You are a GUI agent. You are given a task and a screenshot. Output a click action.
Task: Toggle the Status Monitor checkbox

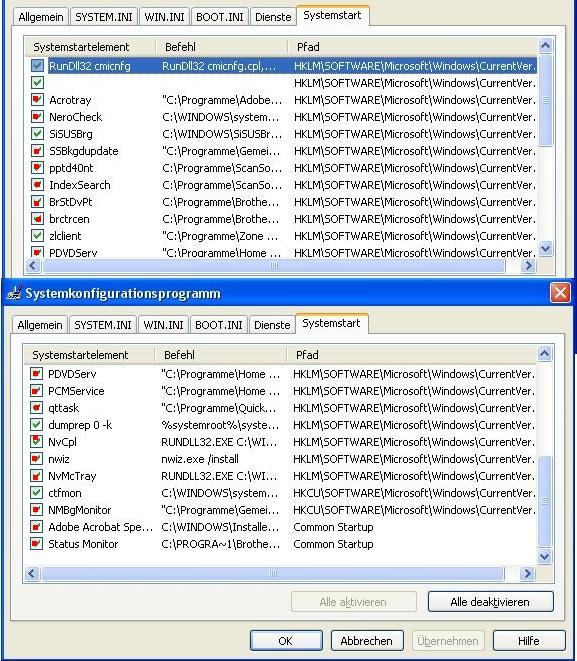36,544
